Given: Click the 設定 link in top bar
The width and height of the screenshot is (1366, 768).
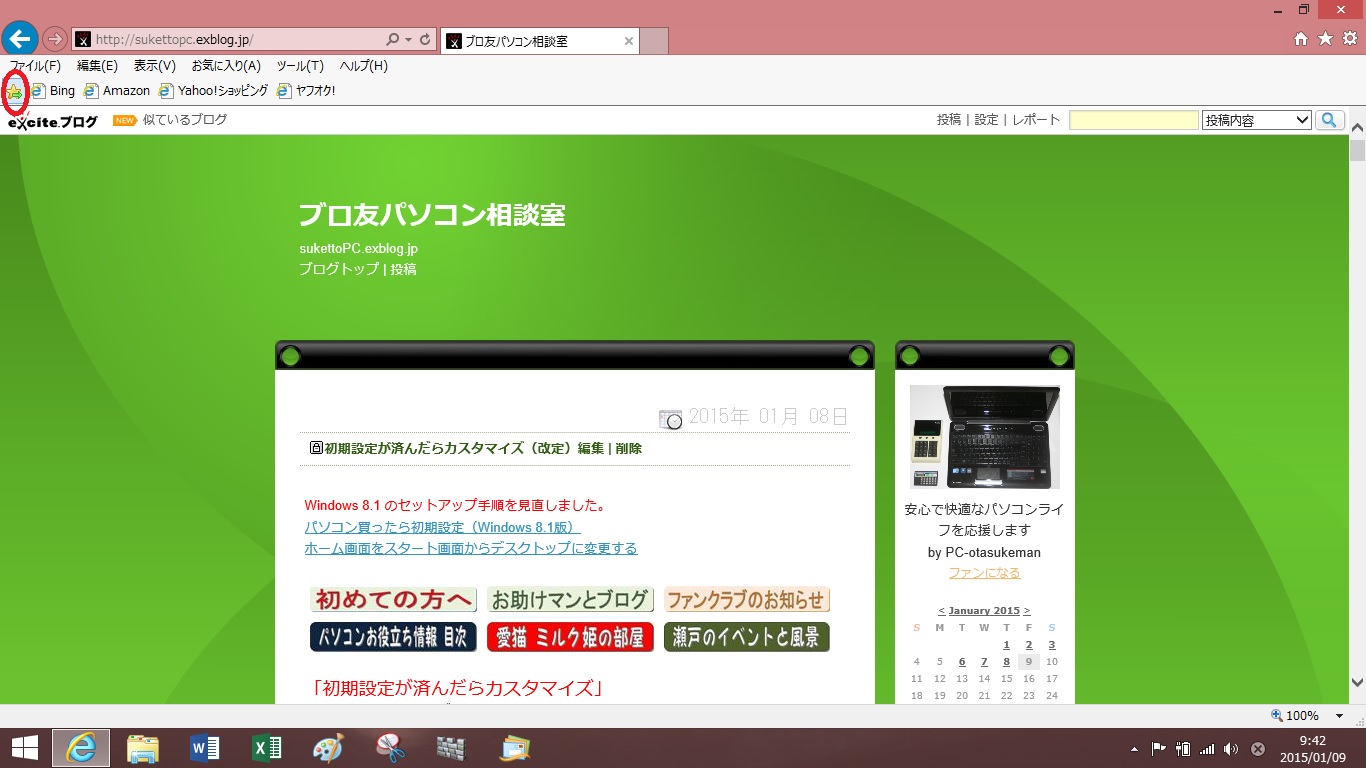Looking at the screenshot, I should tap(986, 120).
